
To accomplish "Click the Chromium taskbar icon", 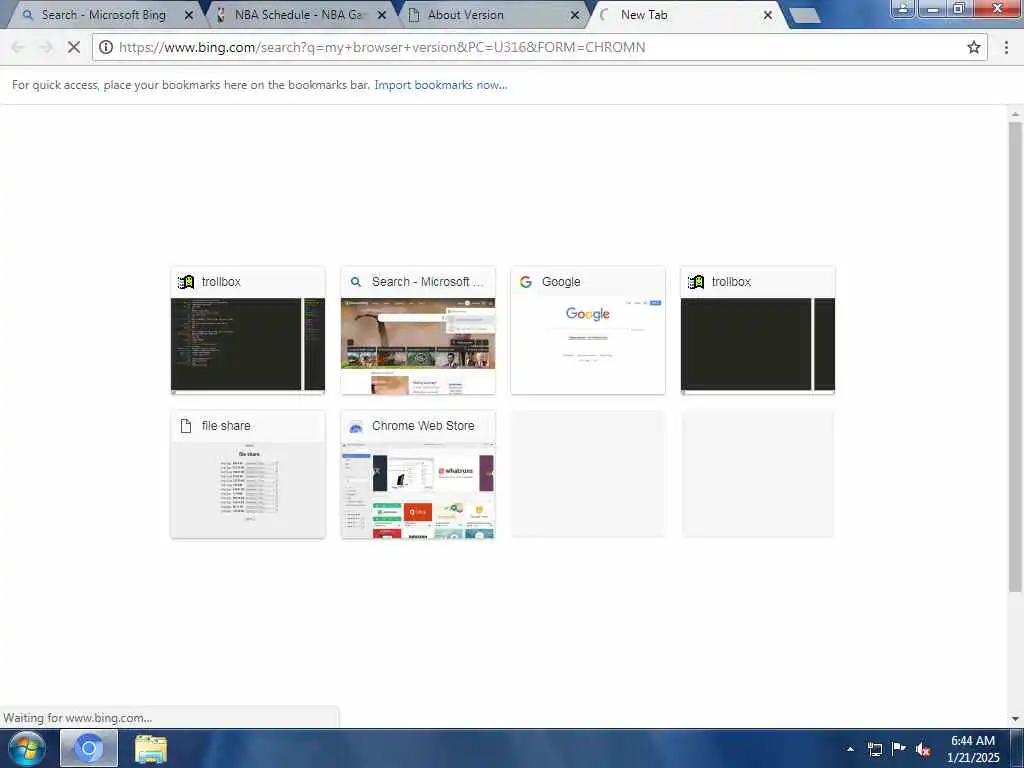I will pos(89,748).
